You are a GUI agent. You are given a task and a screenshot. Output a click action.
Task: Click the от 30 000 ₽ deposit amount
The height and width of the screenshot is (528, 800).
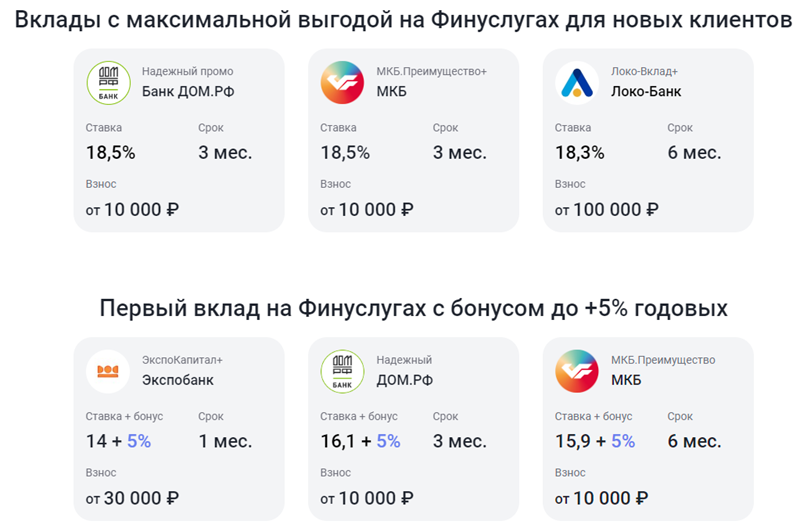(x=133, y=498)
